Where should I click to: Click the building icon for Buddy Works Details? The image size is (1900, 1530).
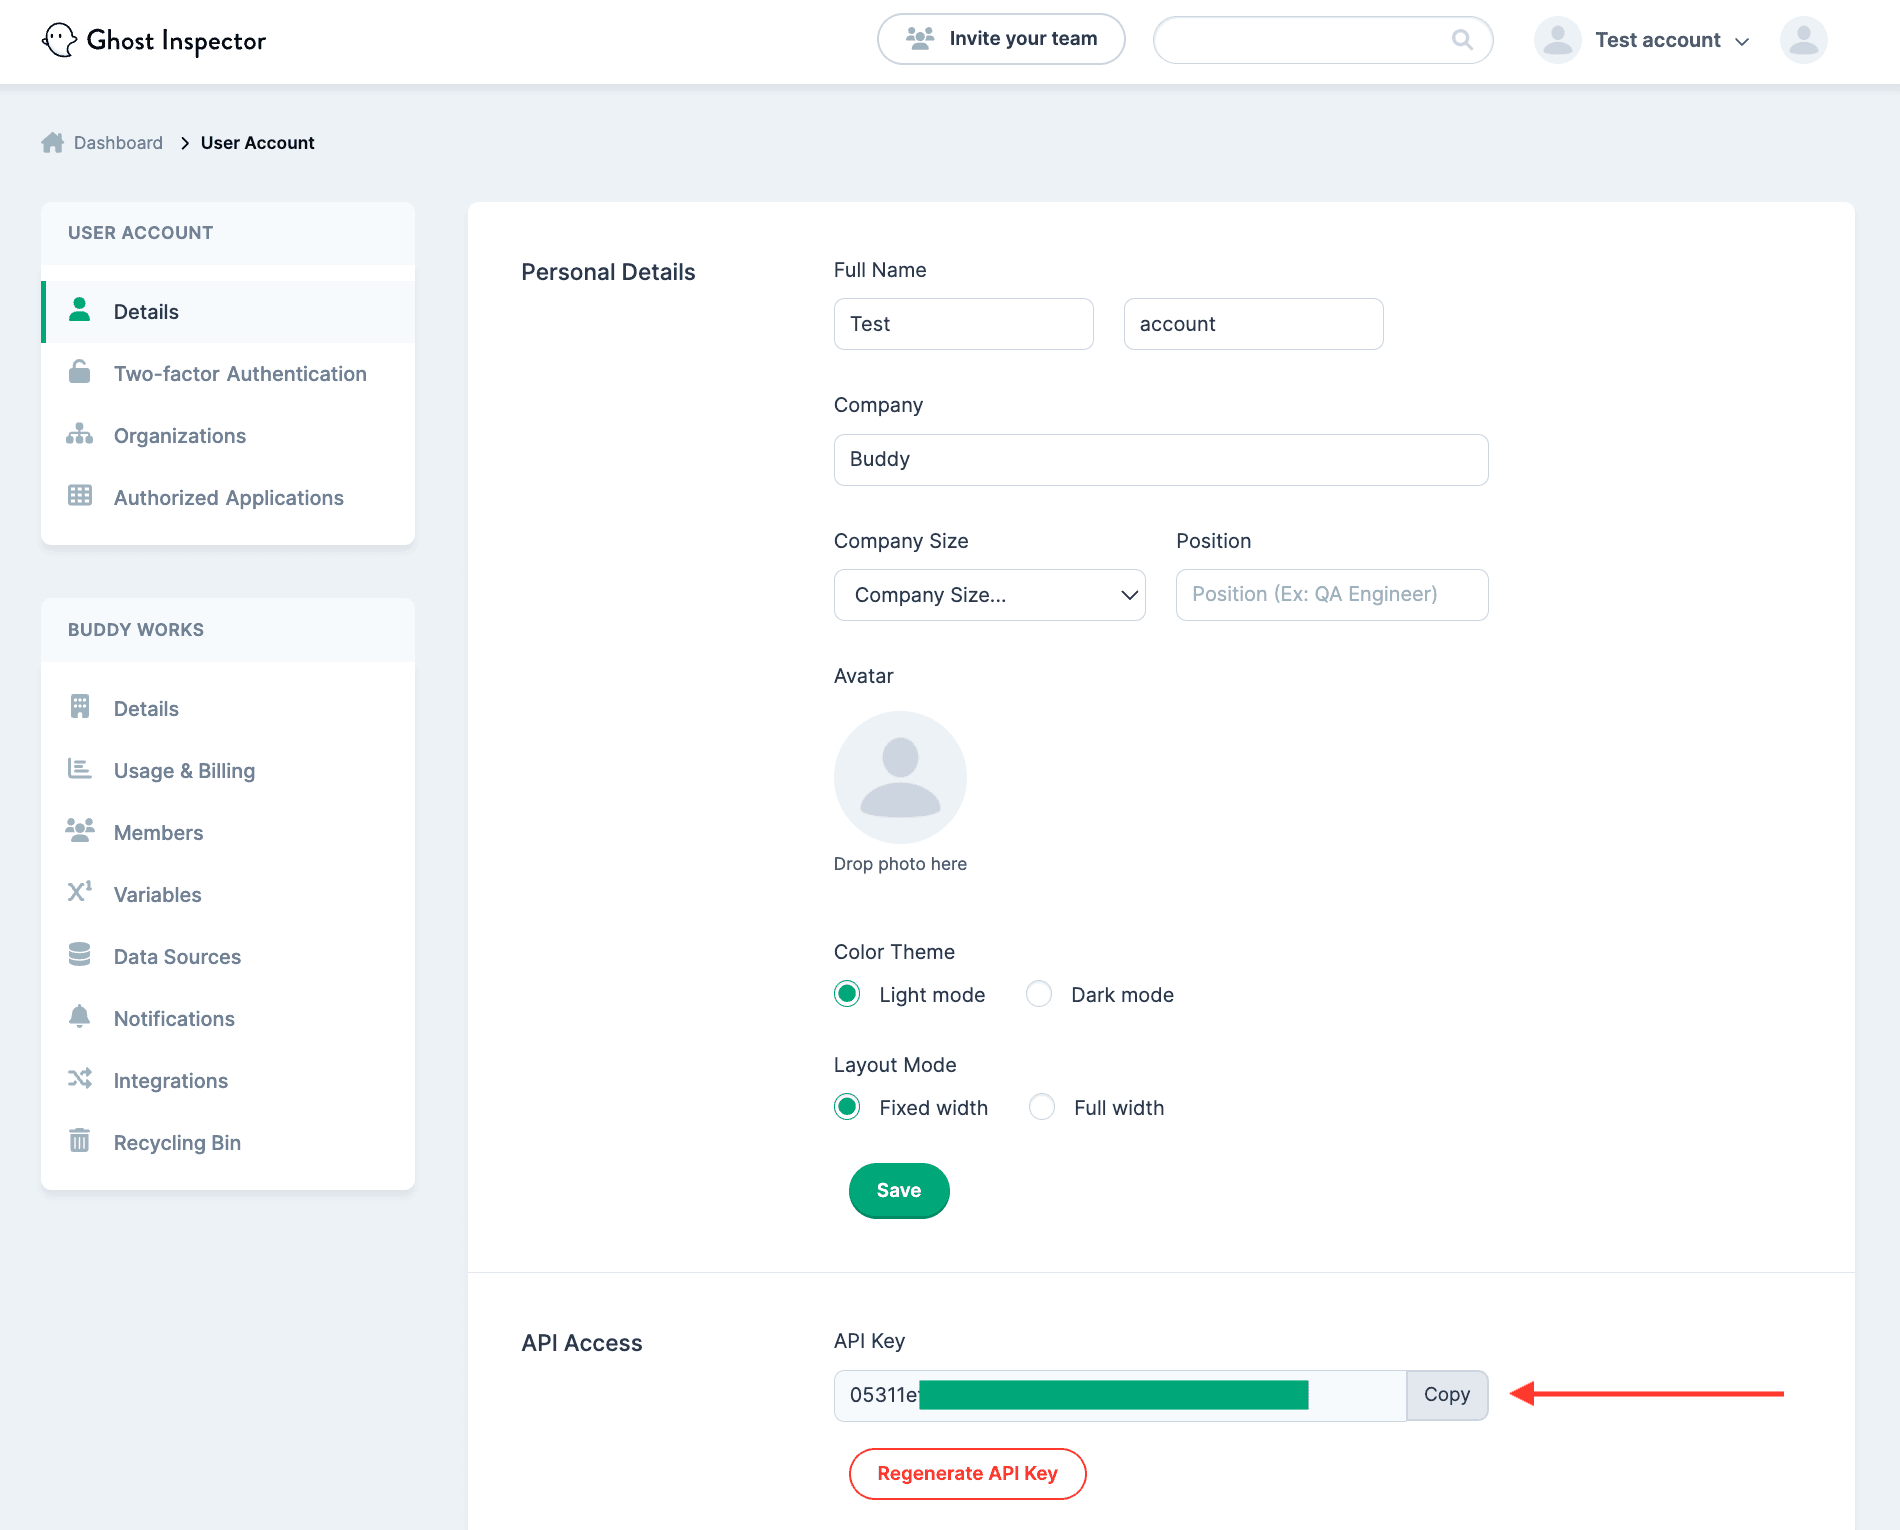[80, 707]
